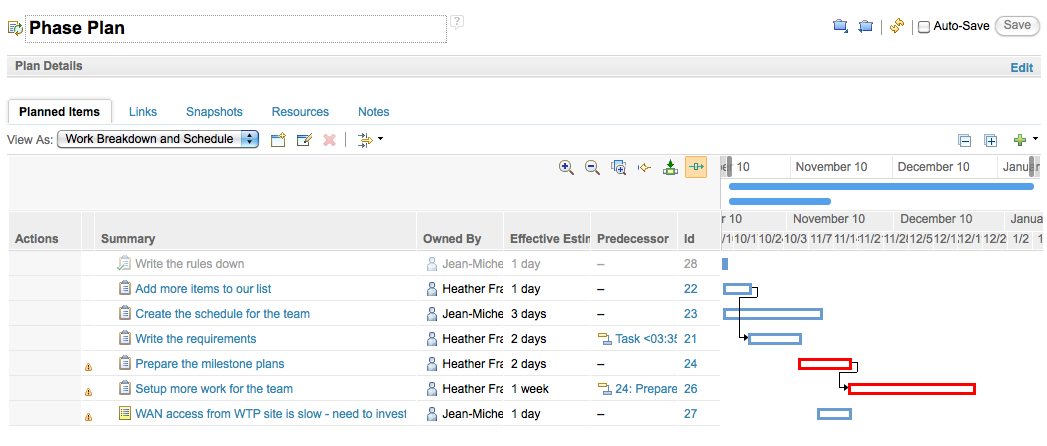Click the Edit link in Plan Details
The image size is (1047, 446).
(x=1021, y=67)
